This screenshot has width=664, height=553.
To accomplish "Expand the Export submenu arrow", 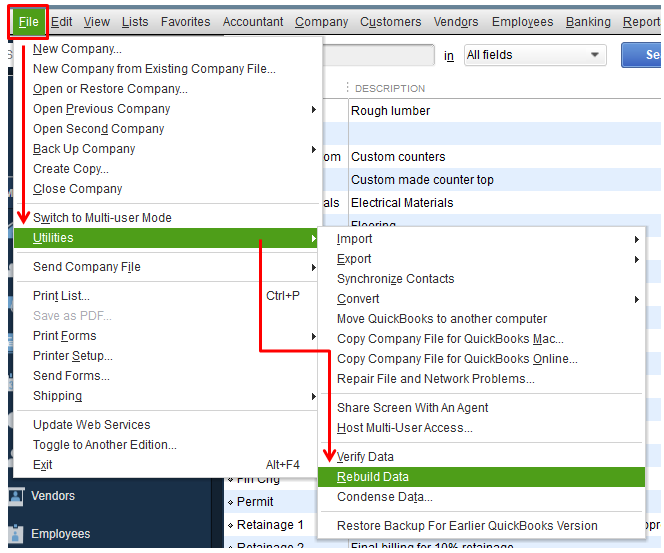I will [x=636, y=259].
